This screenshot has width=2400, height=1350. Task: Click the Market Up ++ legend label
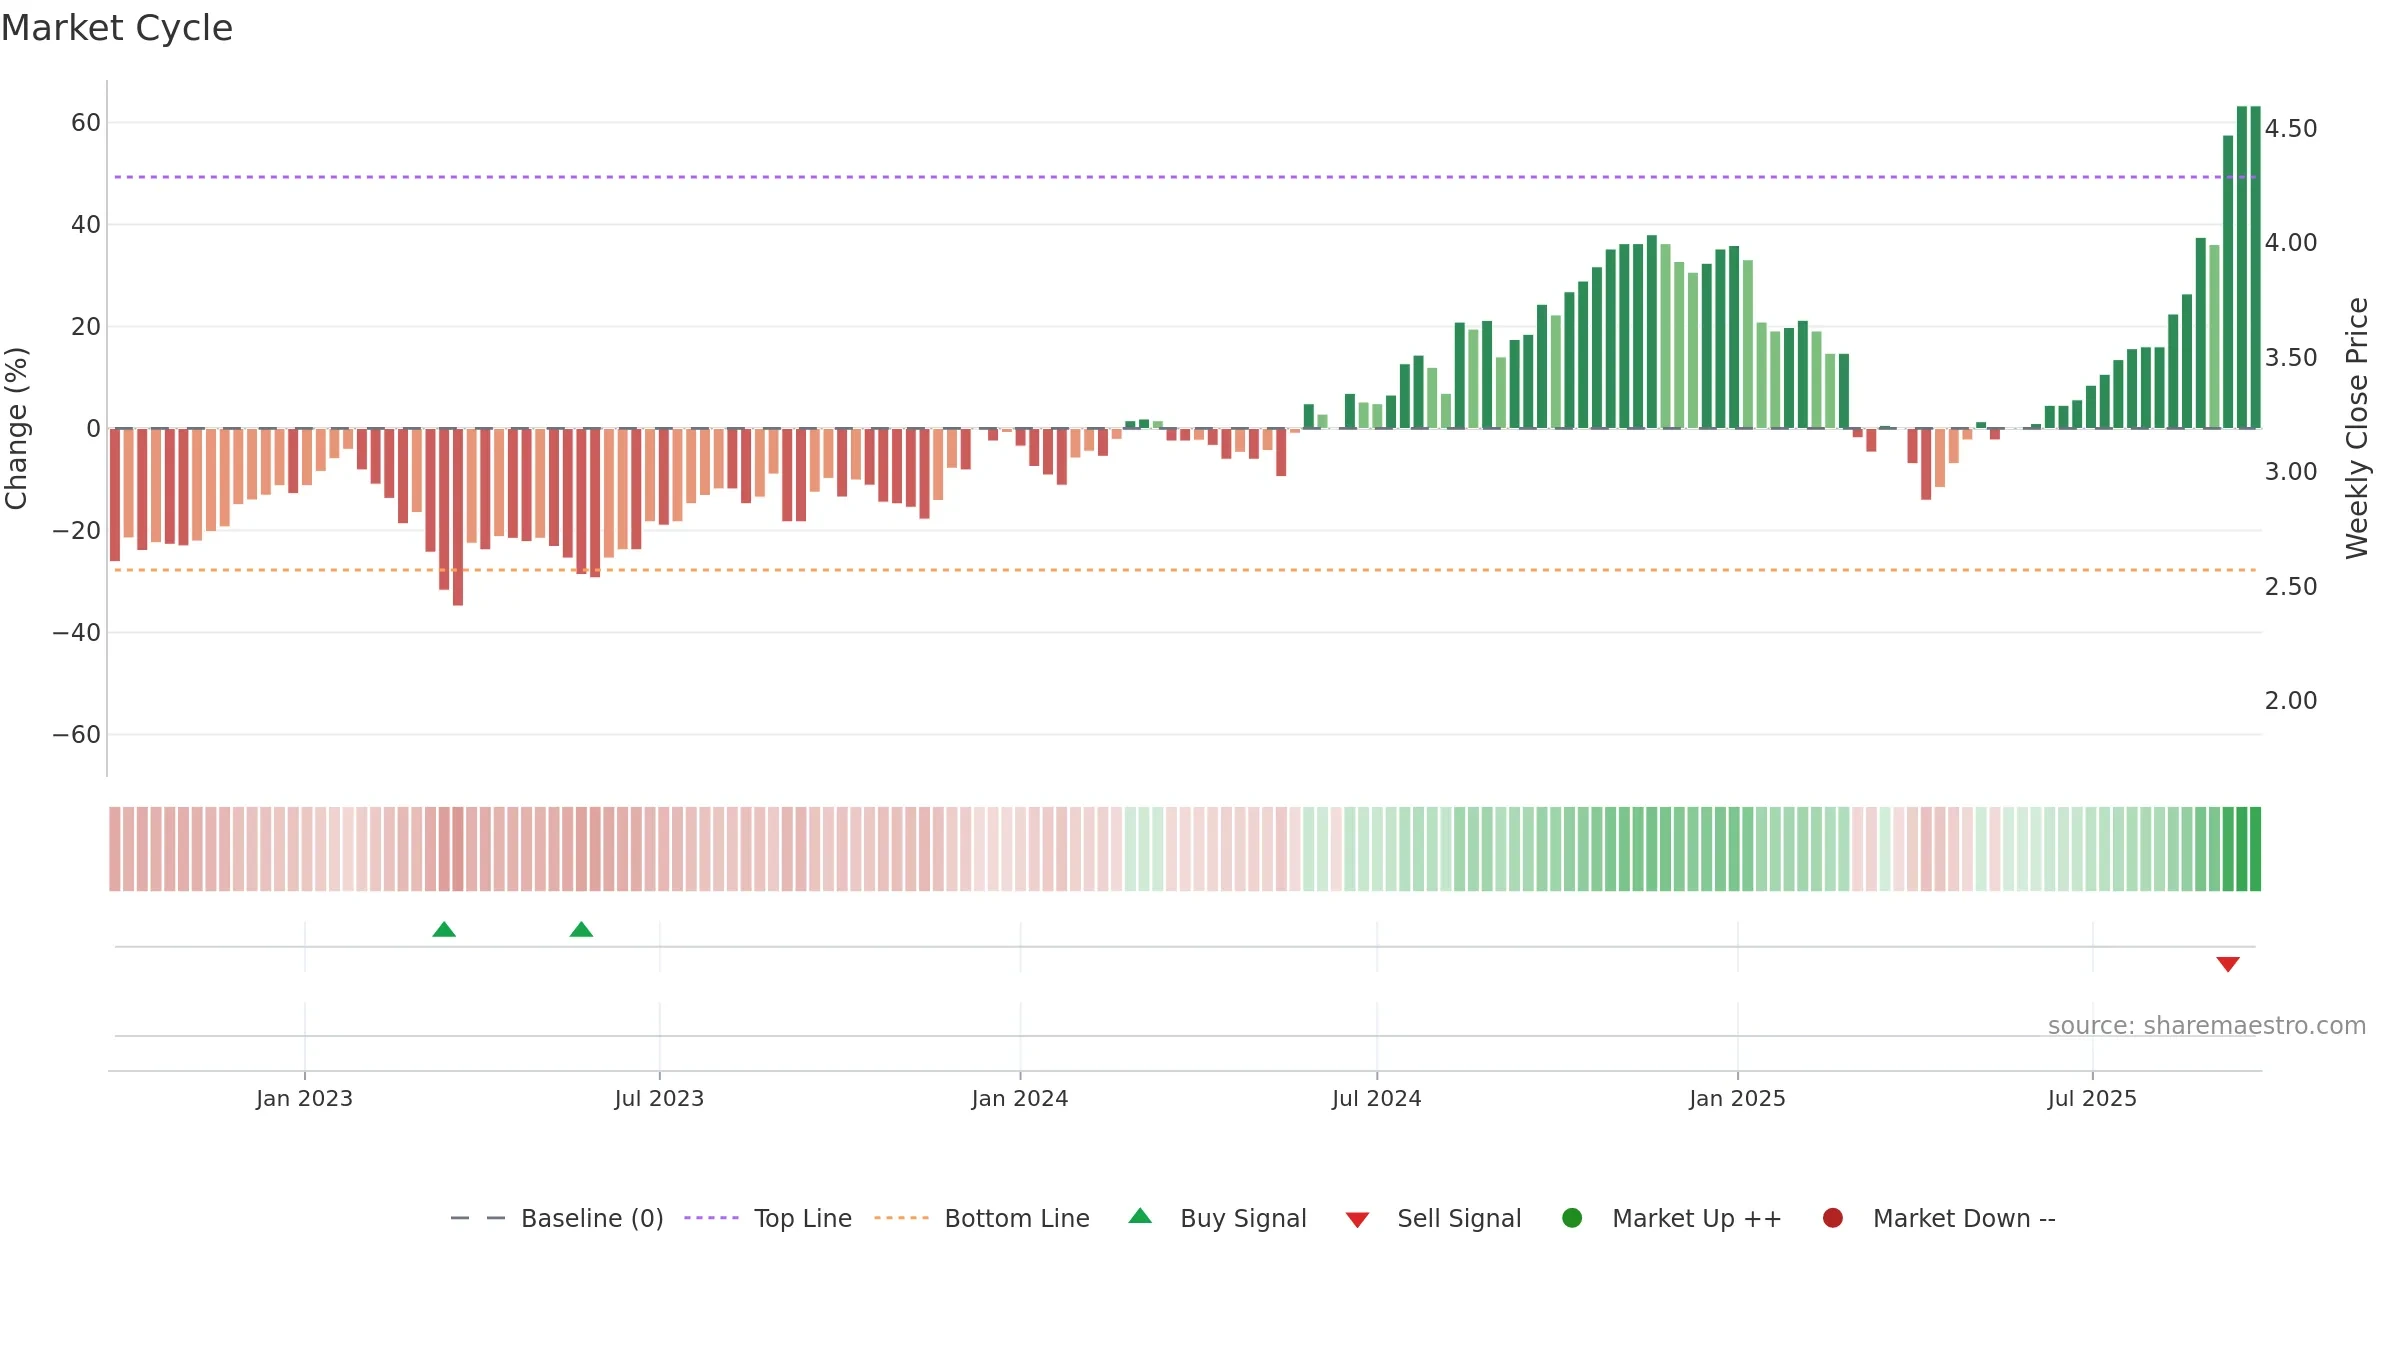pos(1697,1218)
